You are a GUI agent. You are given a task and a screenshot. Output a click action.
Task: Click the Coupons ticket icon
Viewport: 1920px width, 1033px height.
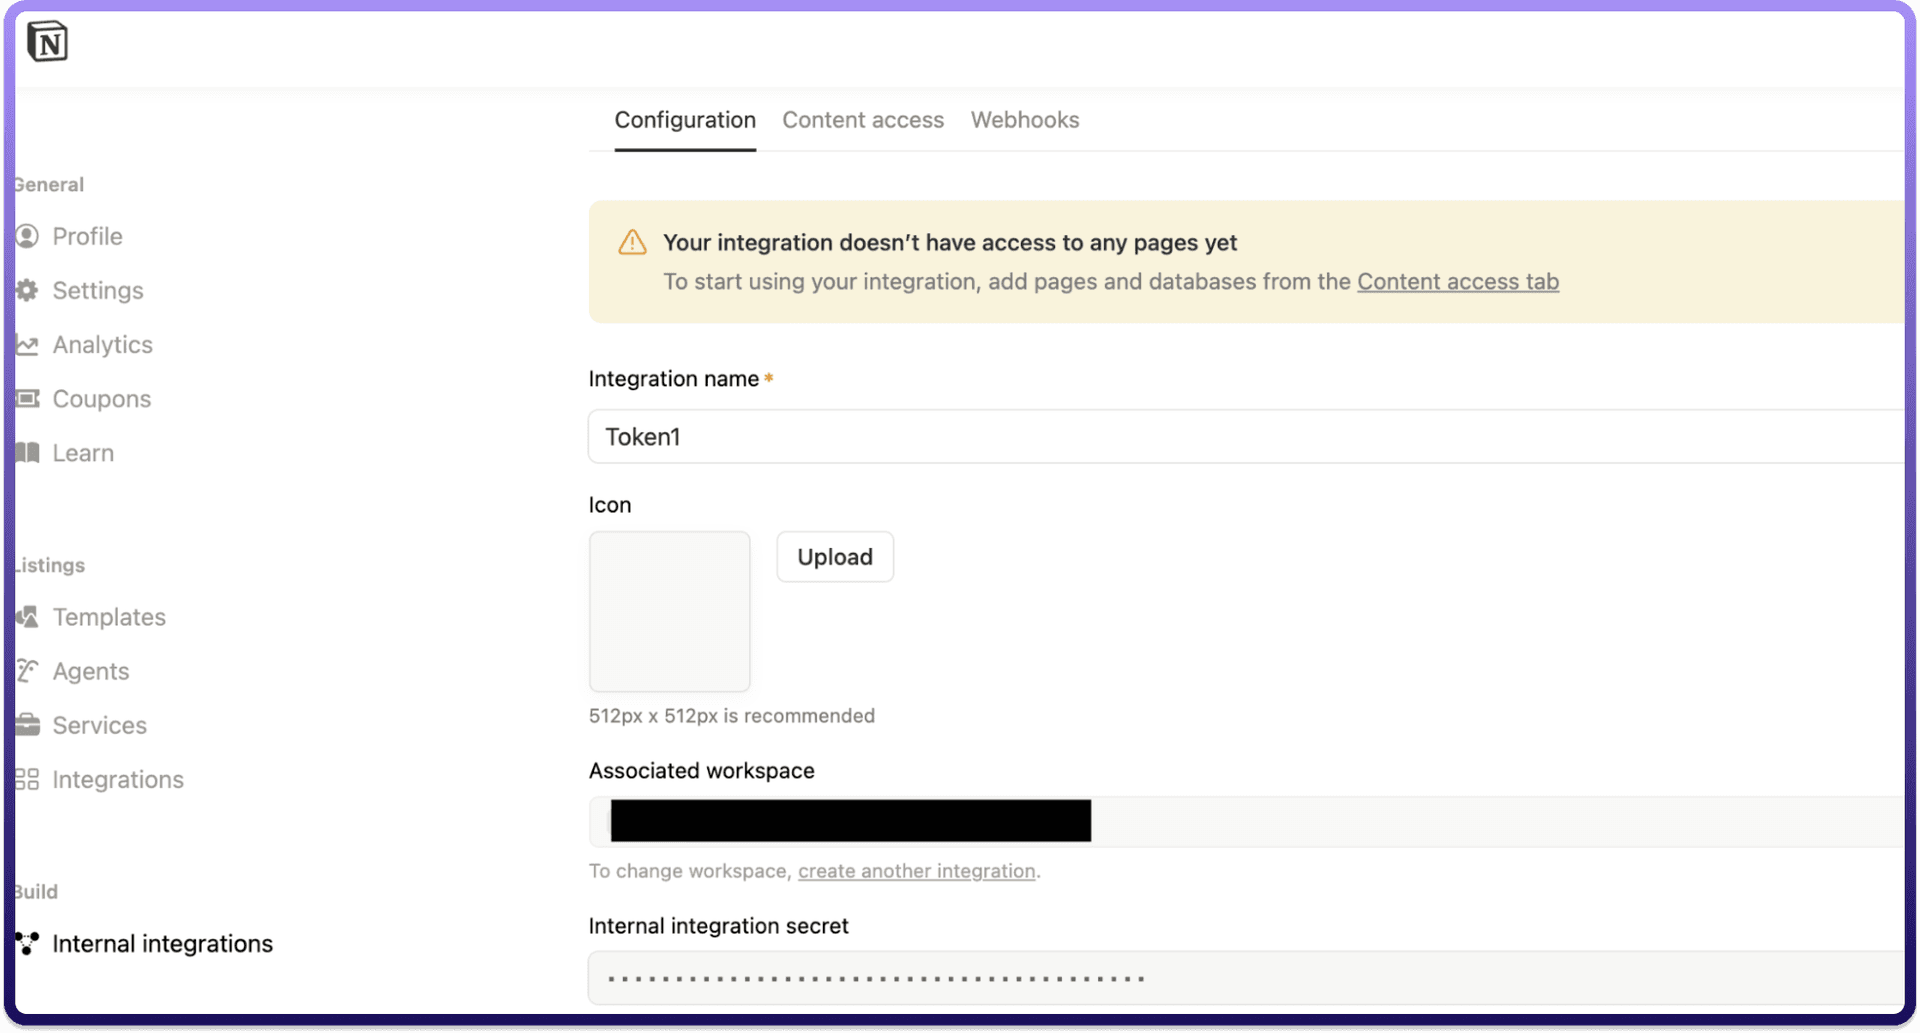[27, 399]
